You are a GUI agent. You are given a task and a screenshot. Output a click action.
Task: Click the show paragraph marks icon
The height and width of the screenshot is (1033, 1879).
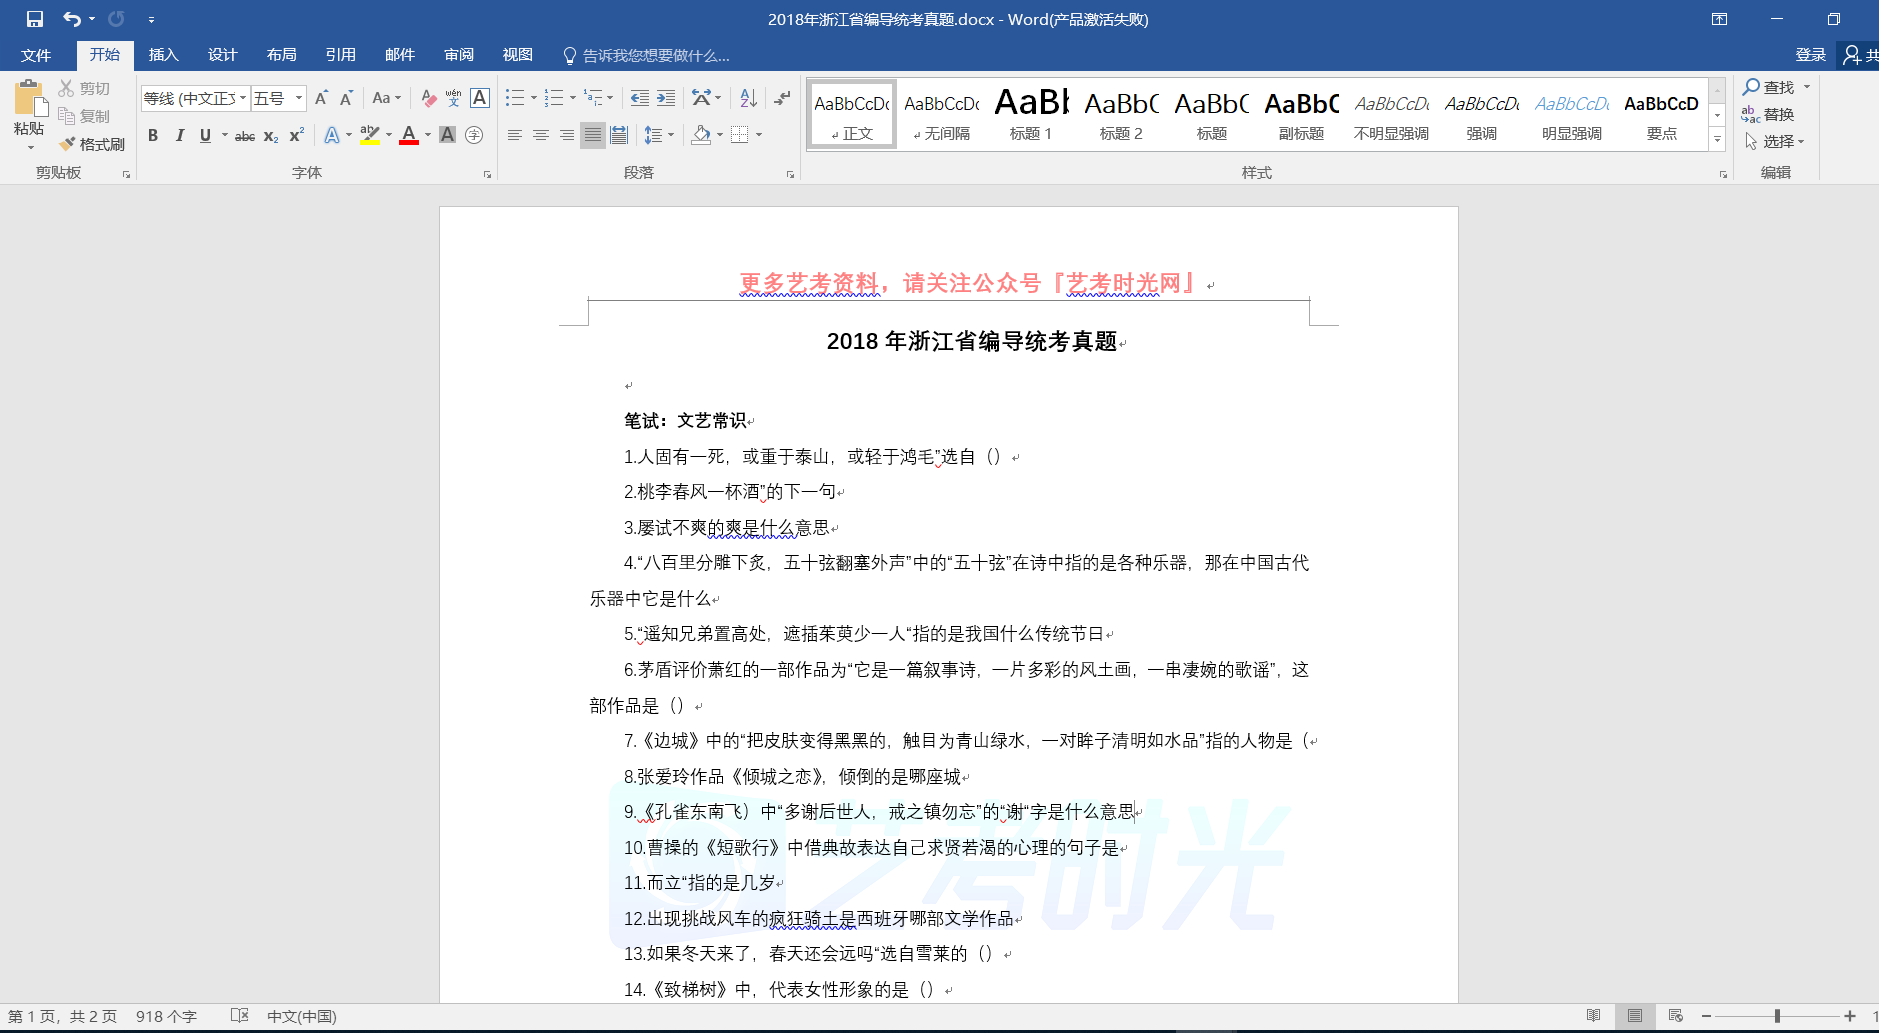point(782,98)
